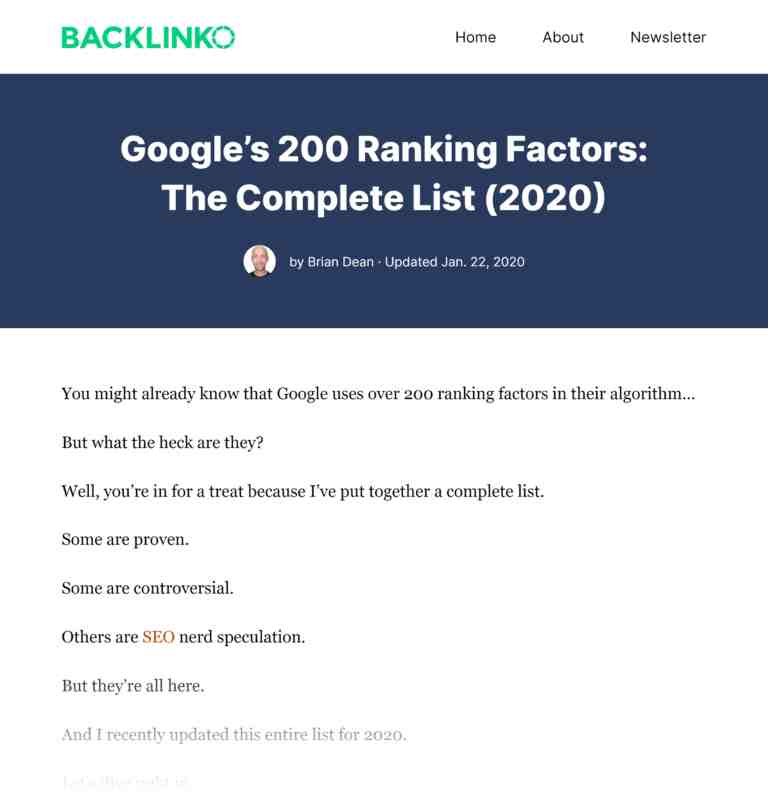
Task: Click the Backlinko logo
Action: (148, 37)
